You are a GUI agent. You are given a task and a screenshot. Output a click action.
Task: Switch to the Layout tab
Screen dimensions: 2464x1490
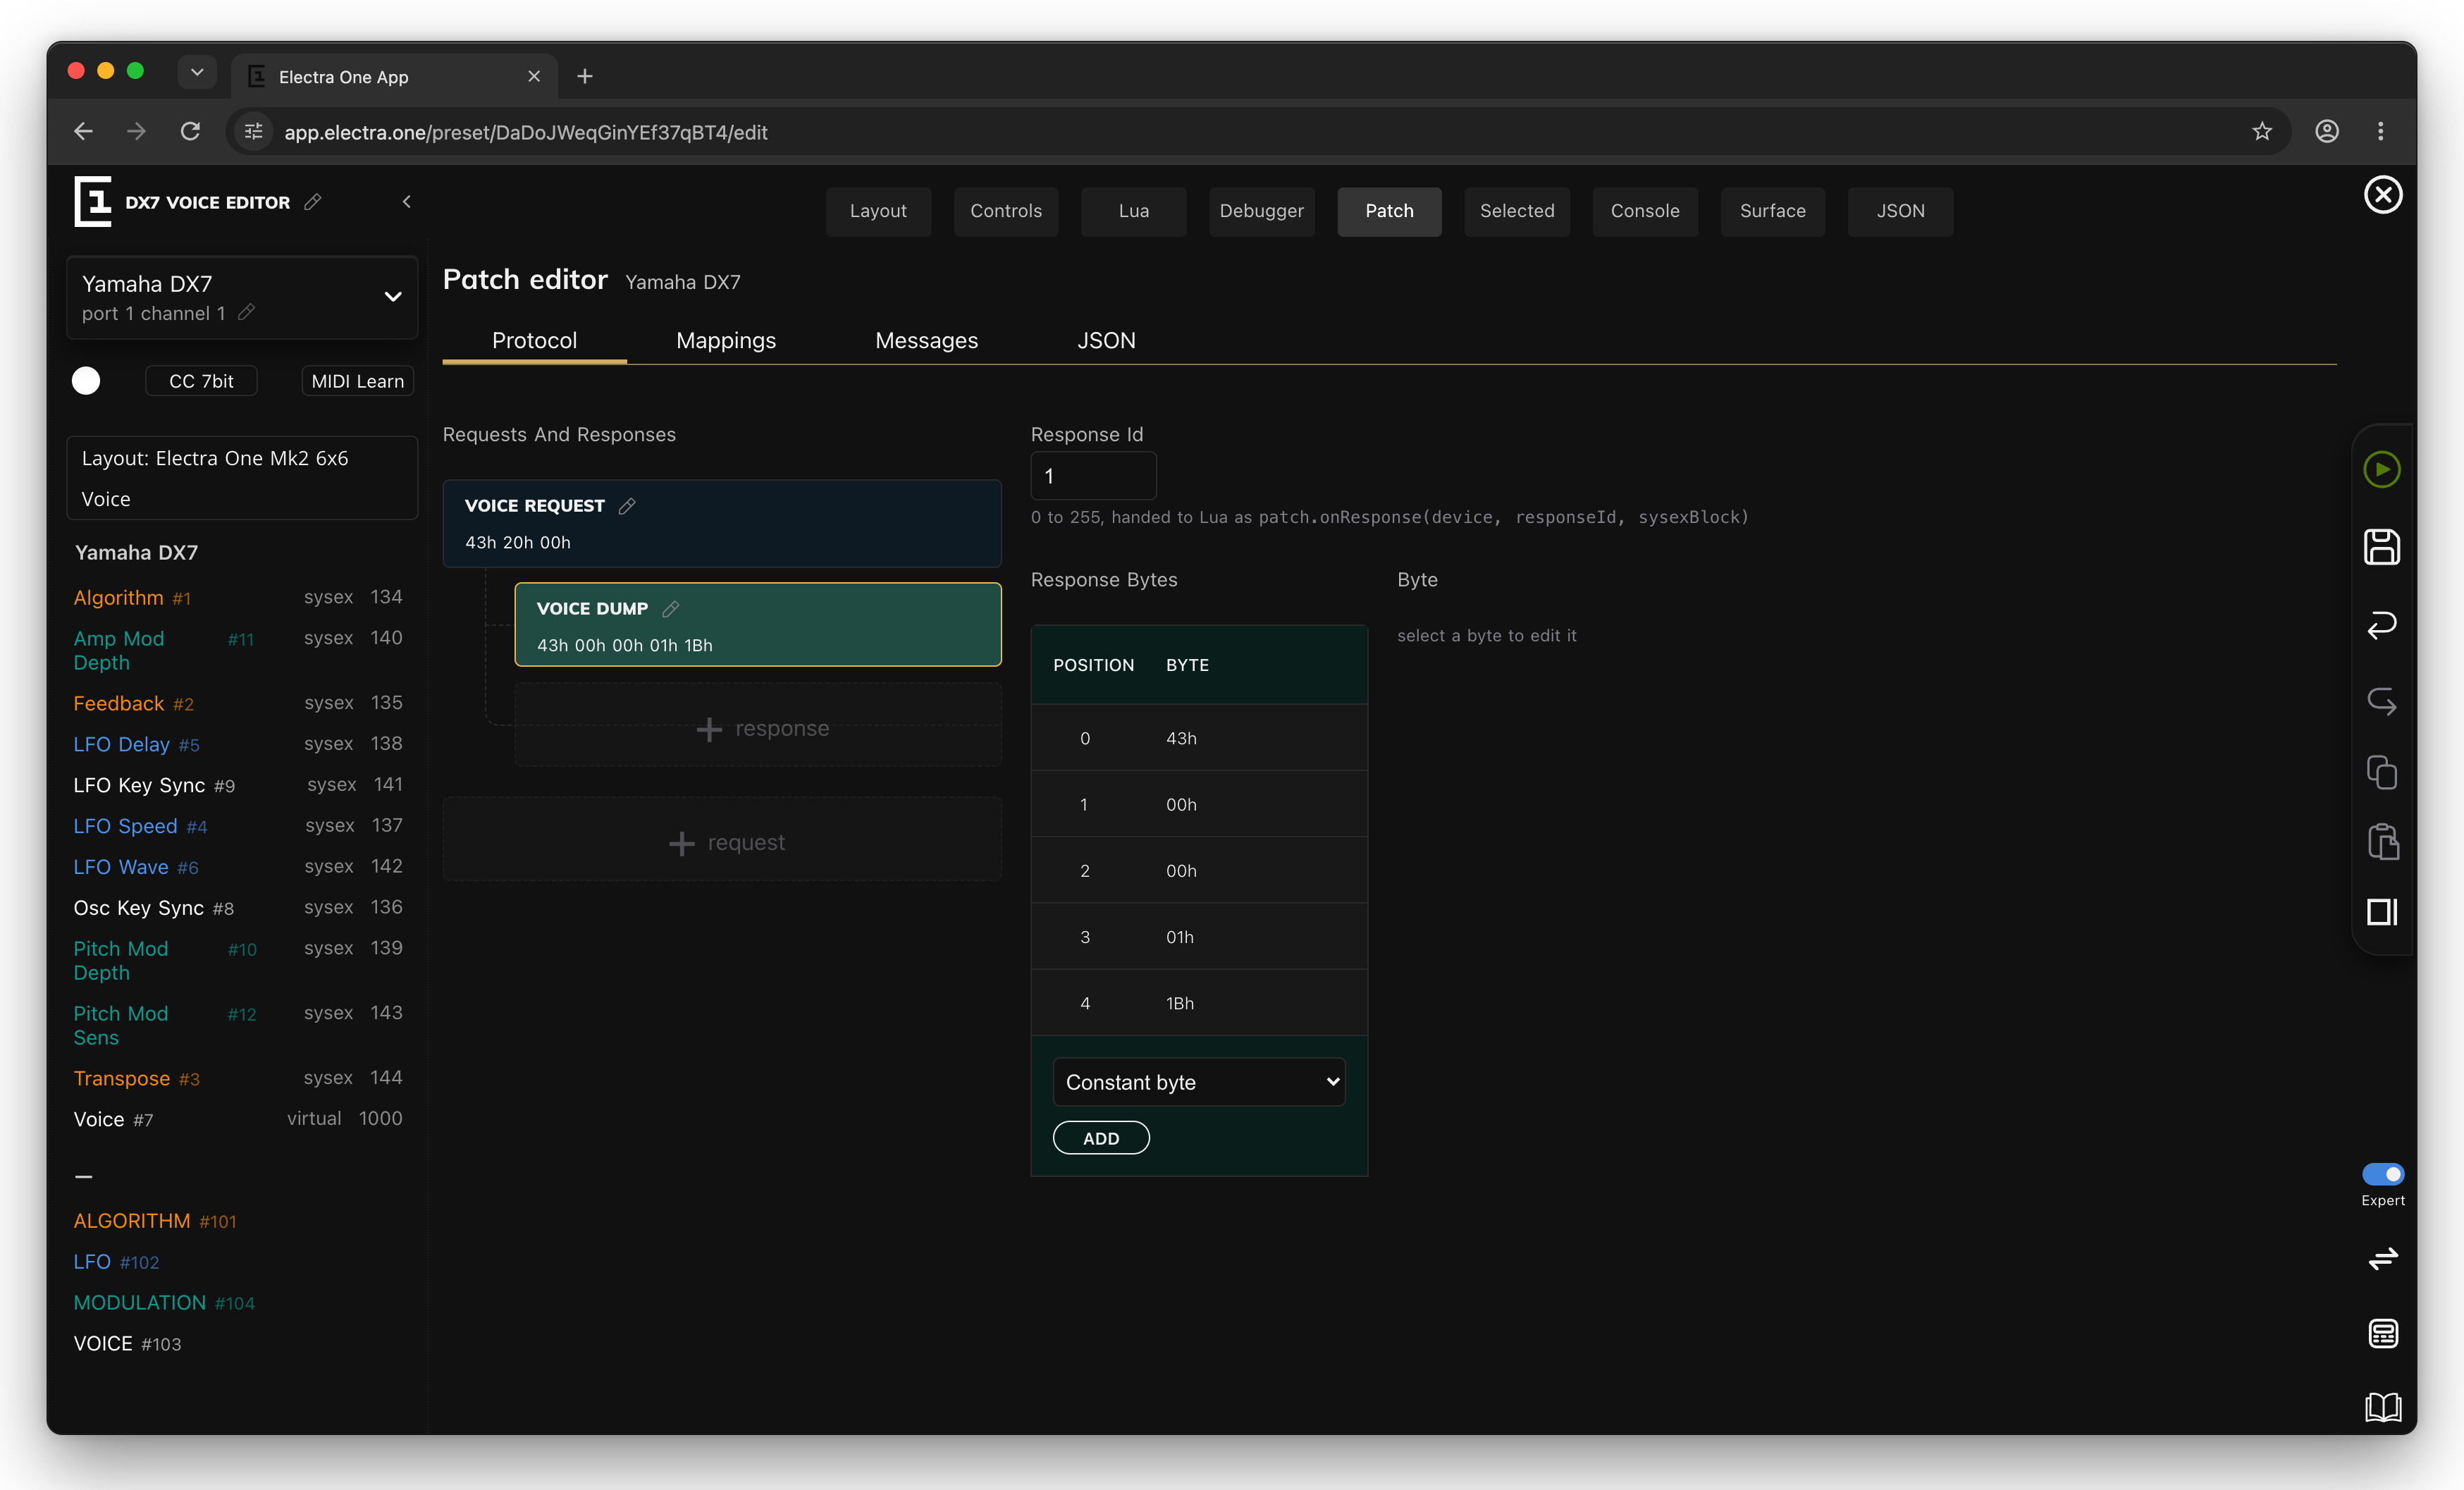[x=878, y=211]
